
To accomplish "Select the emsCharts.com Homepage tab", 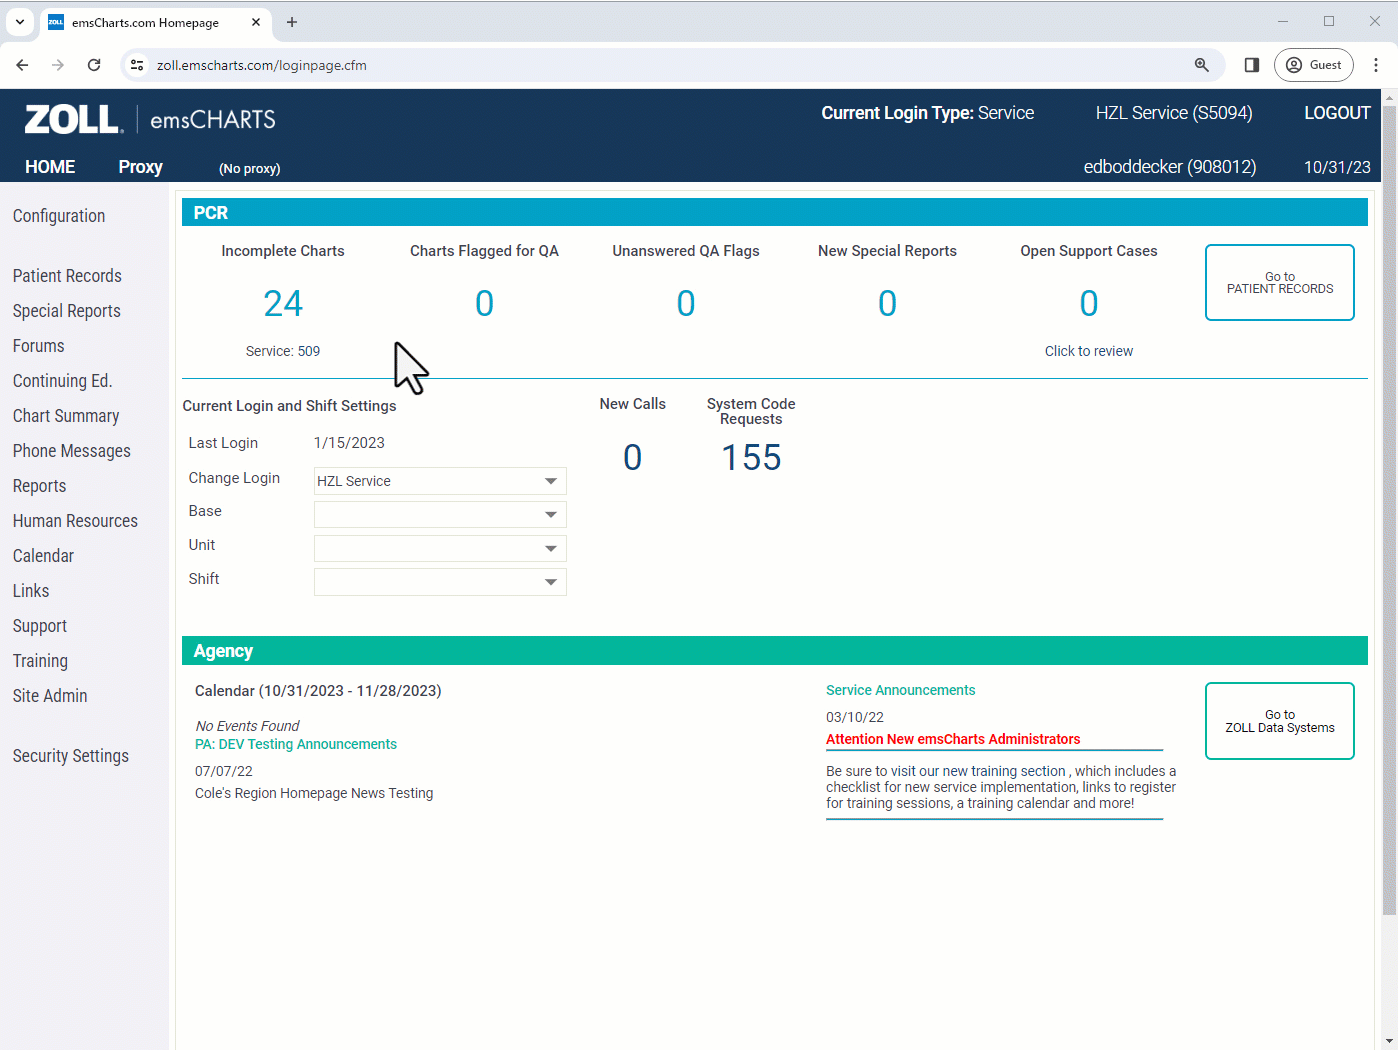I will coord(155,22).
